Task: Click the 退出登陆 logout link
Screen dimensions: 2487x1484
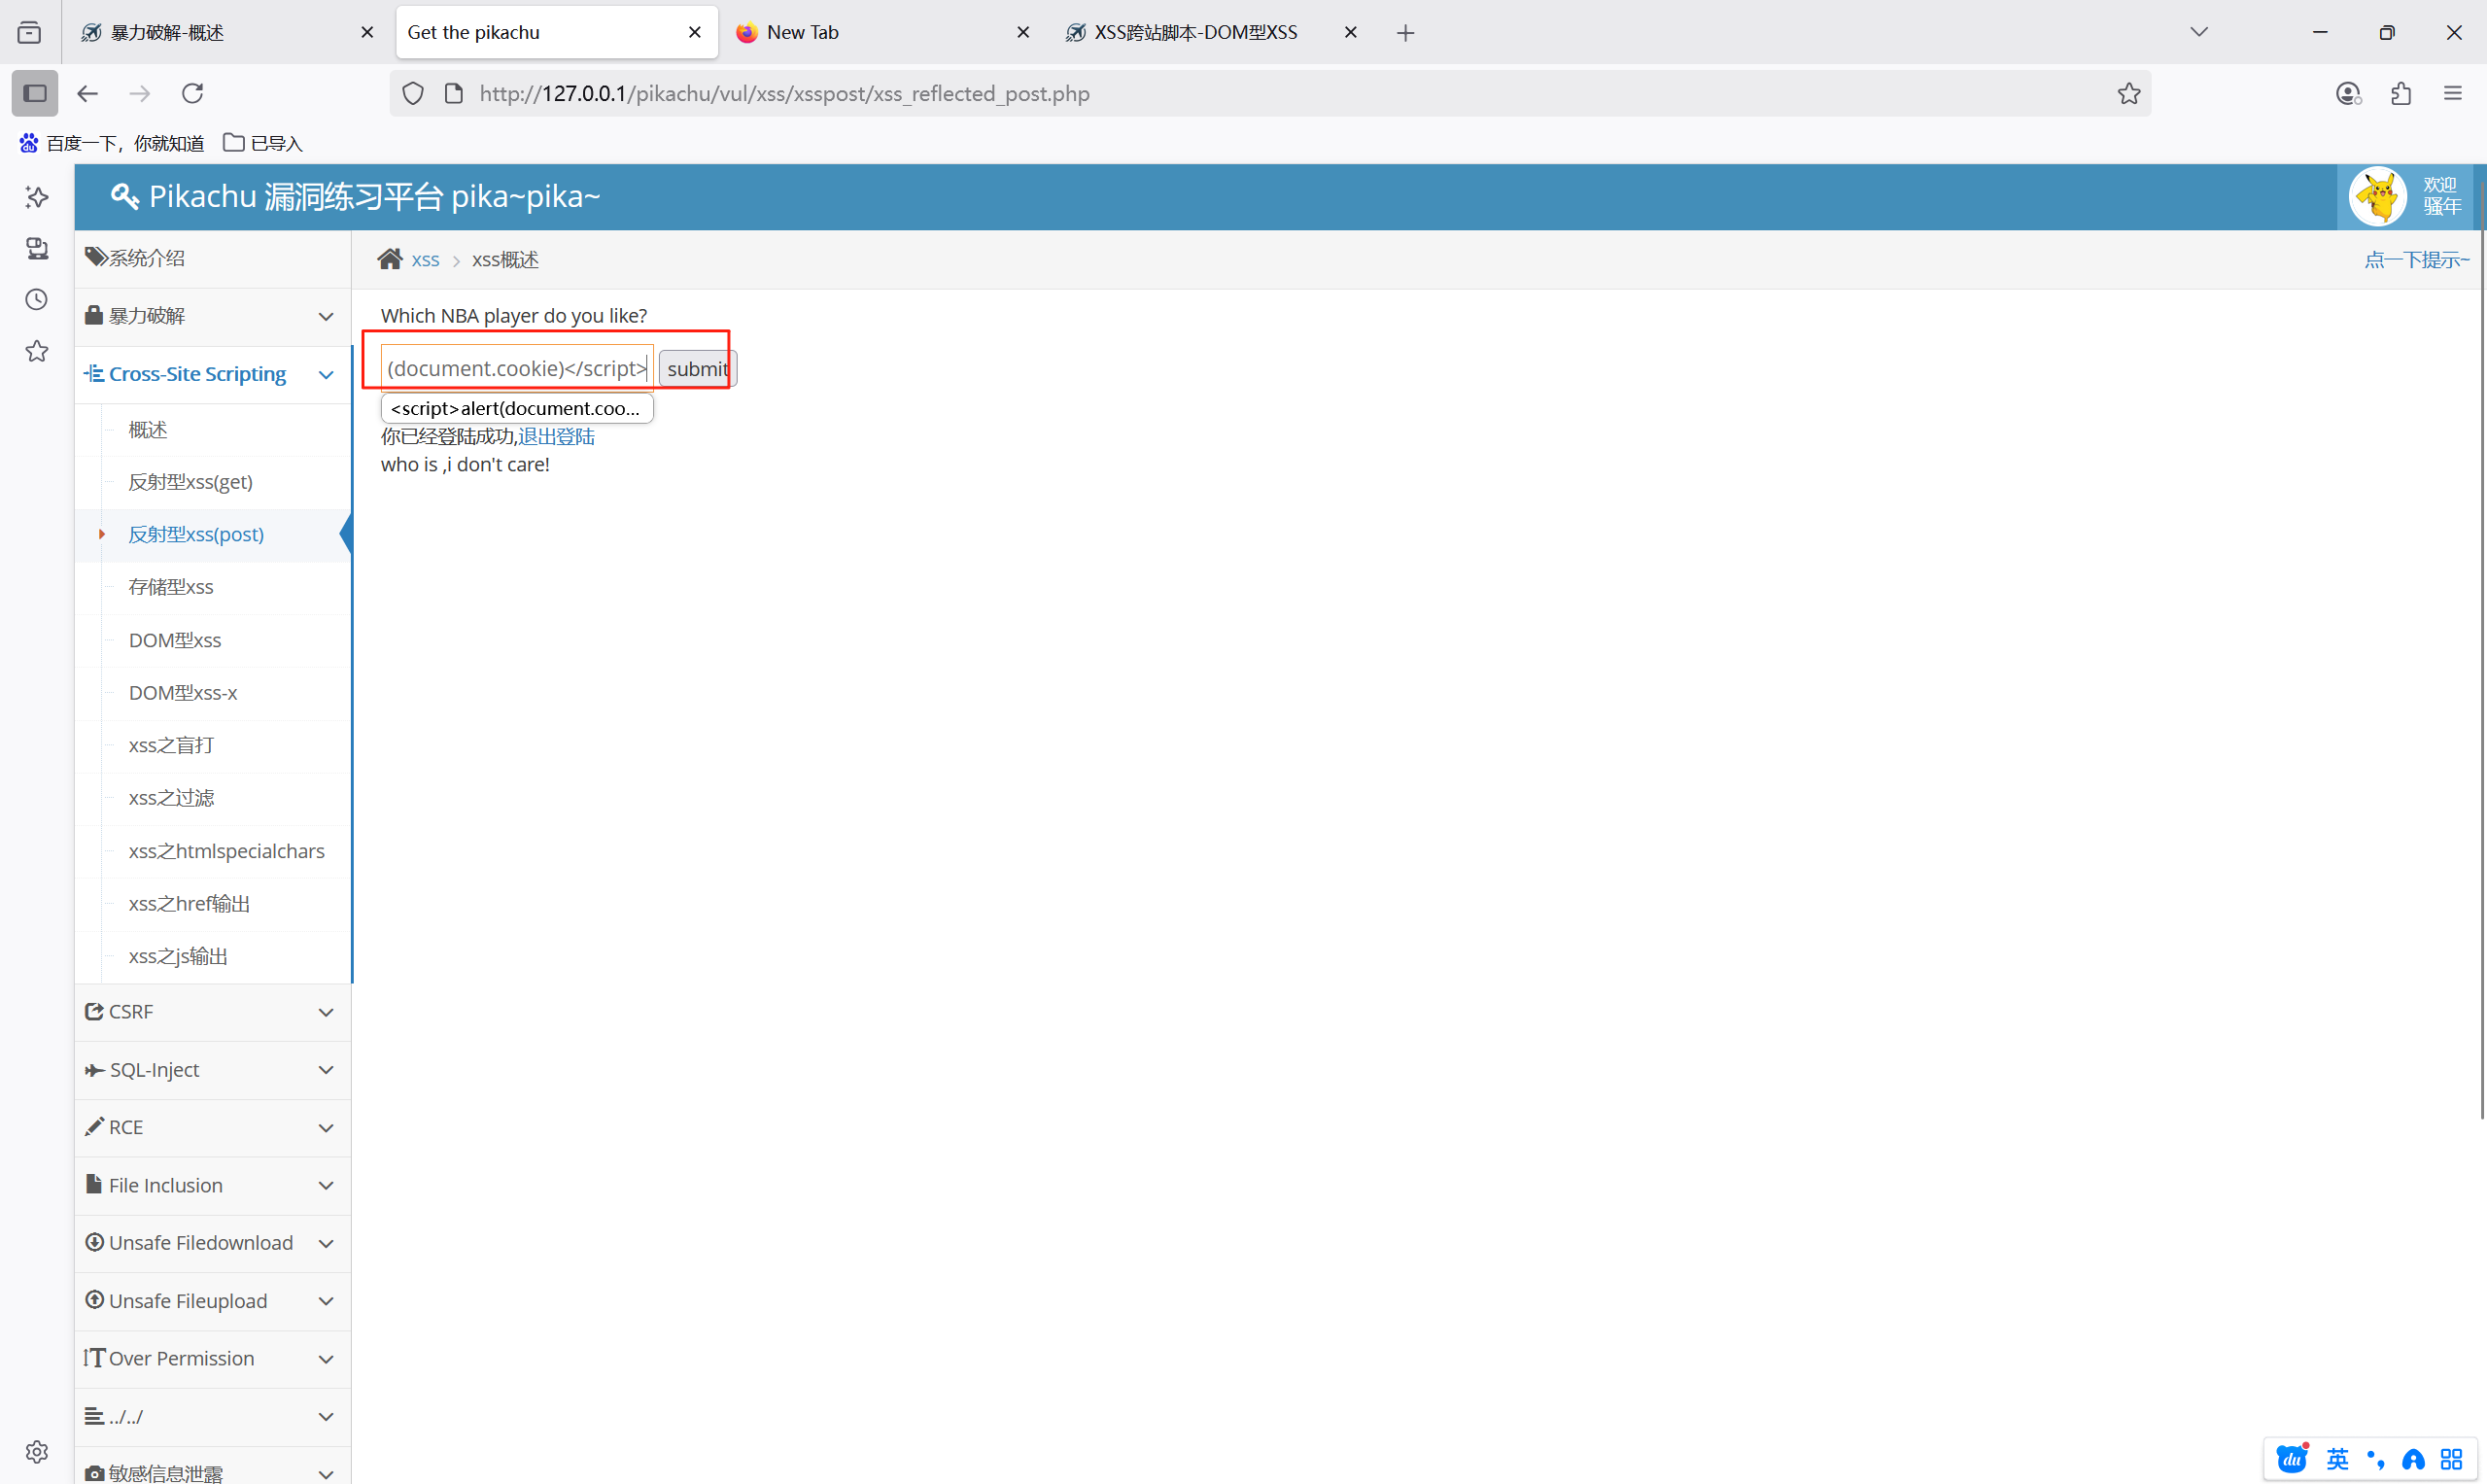Action: coord(556,436)
